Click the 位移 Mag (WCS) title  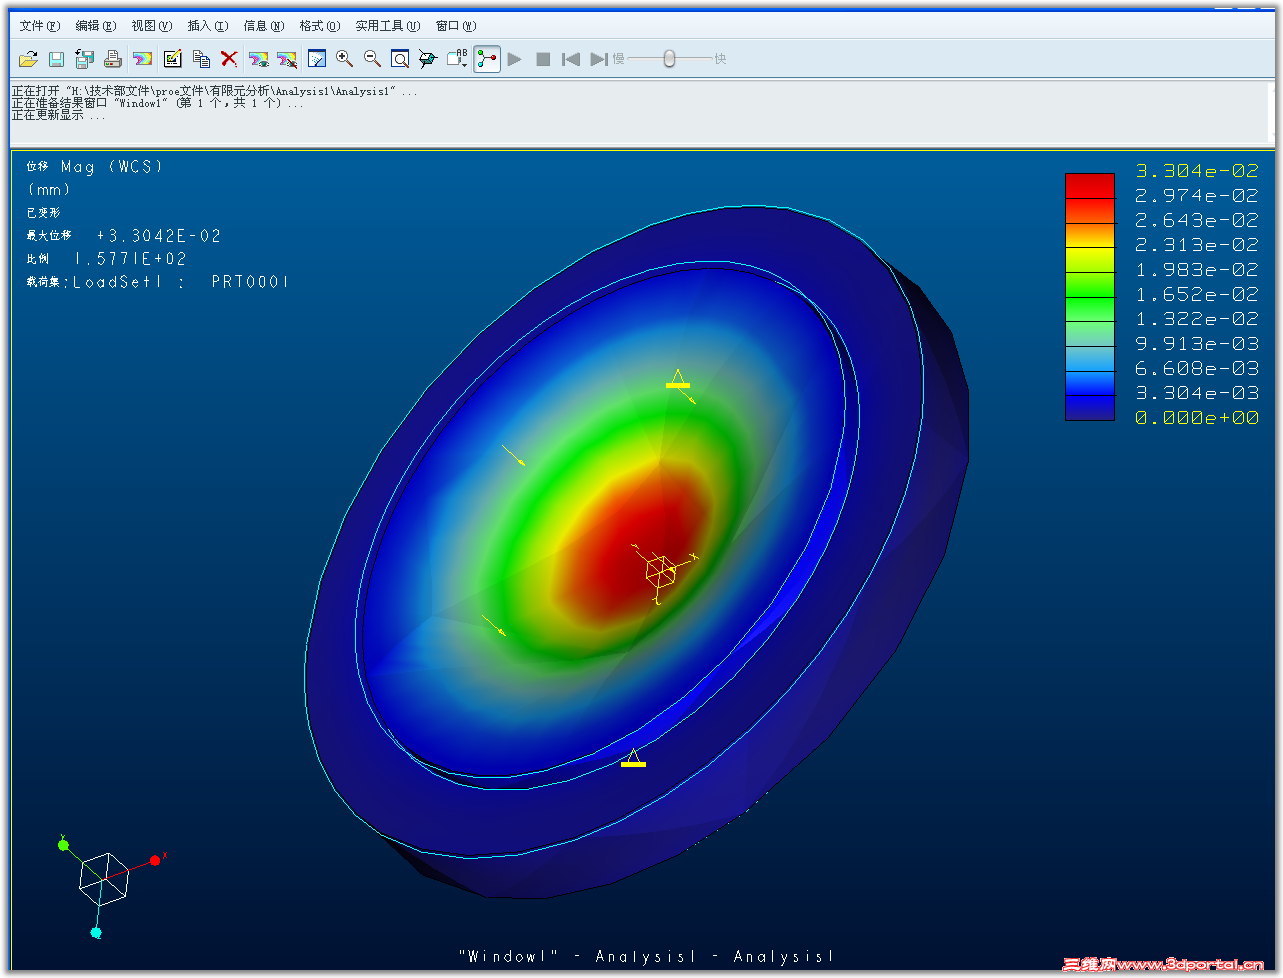pos(94,167)
